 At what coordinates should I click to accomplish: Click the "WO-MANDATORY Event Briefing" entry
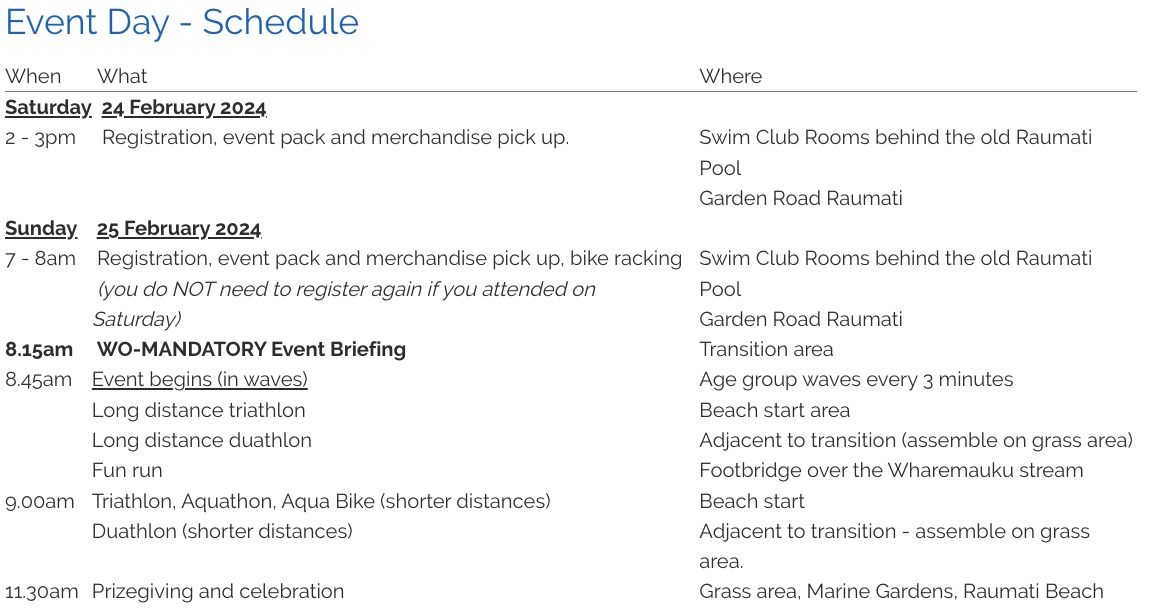[x=251, y=349]
